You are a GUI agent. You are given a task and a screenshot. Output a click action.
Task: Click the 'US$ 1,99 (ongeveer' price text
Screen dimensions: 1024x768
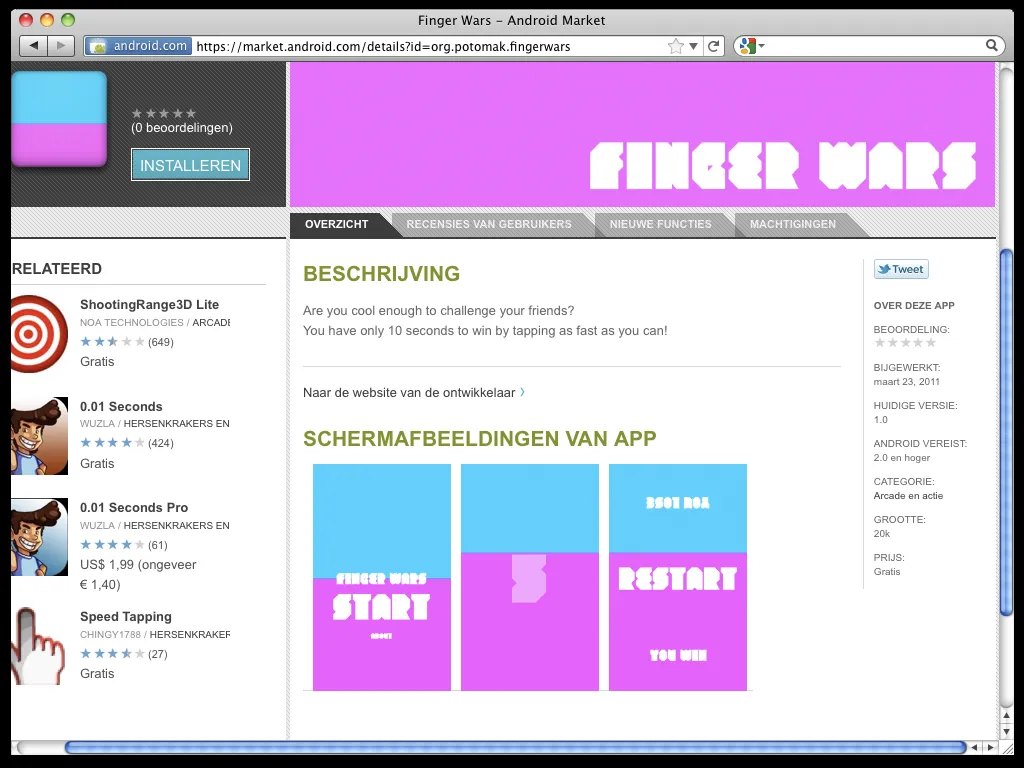[x=138, y=565]
